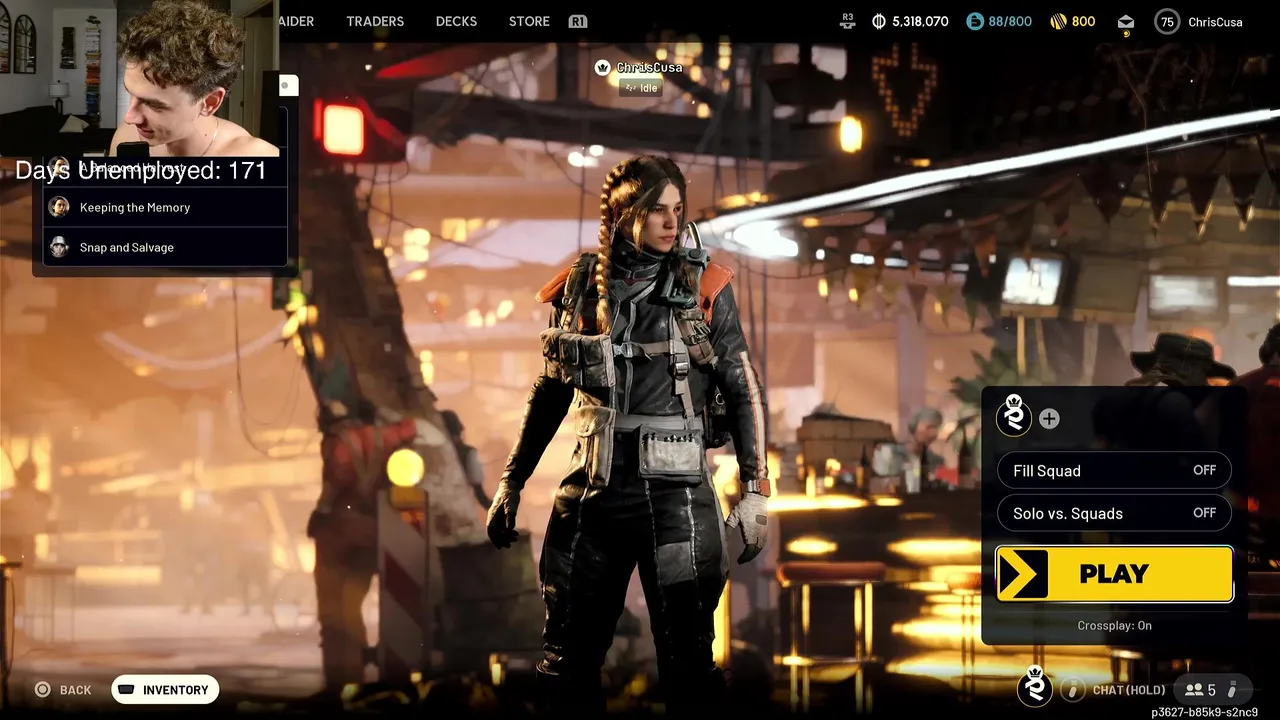Open the Store tab
Image resolution: width=1280 pixels, height=720 pixels.
tap(529, 21)
